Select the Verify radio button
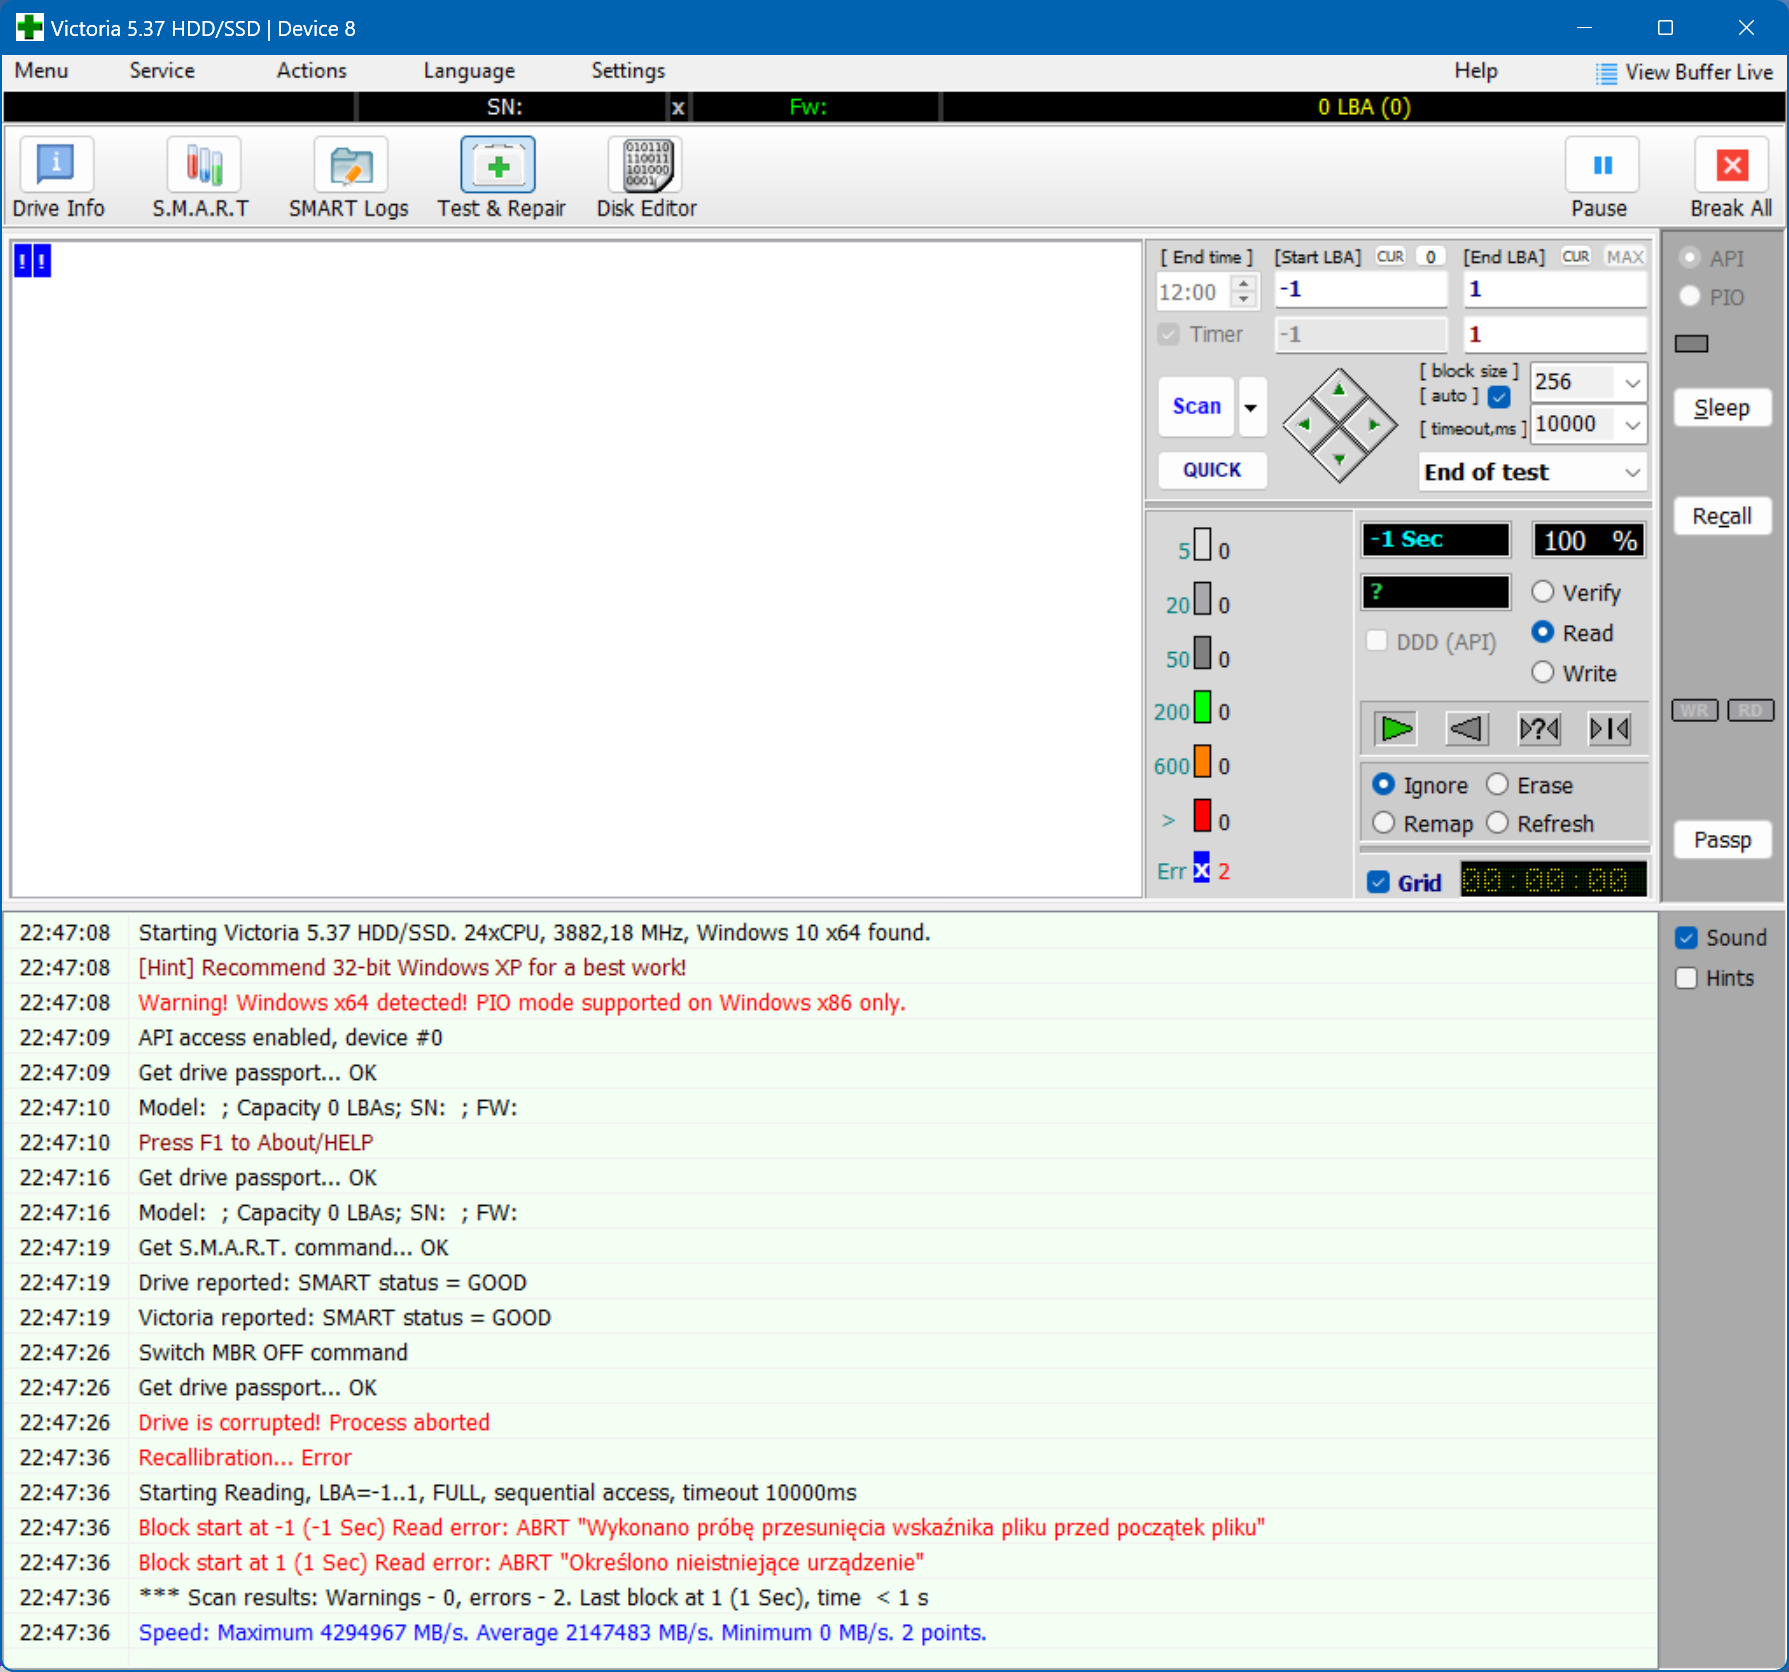 1543,592
